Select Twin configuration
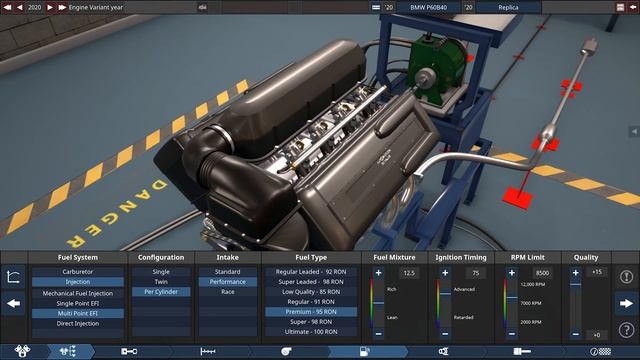640x360 pixels. [161, 282]
